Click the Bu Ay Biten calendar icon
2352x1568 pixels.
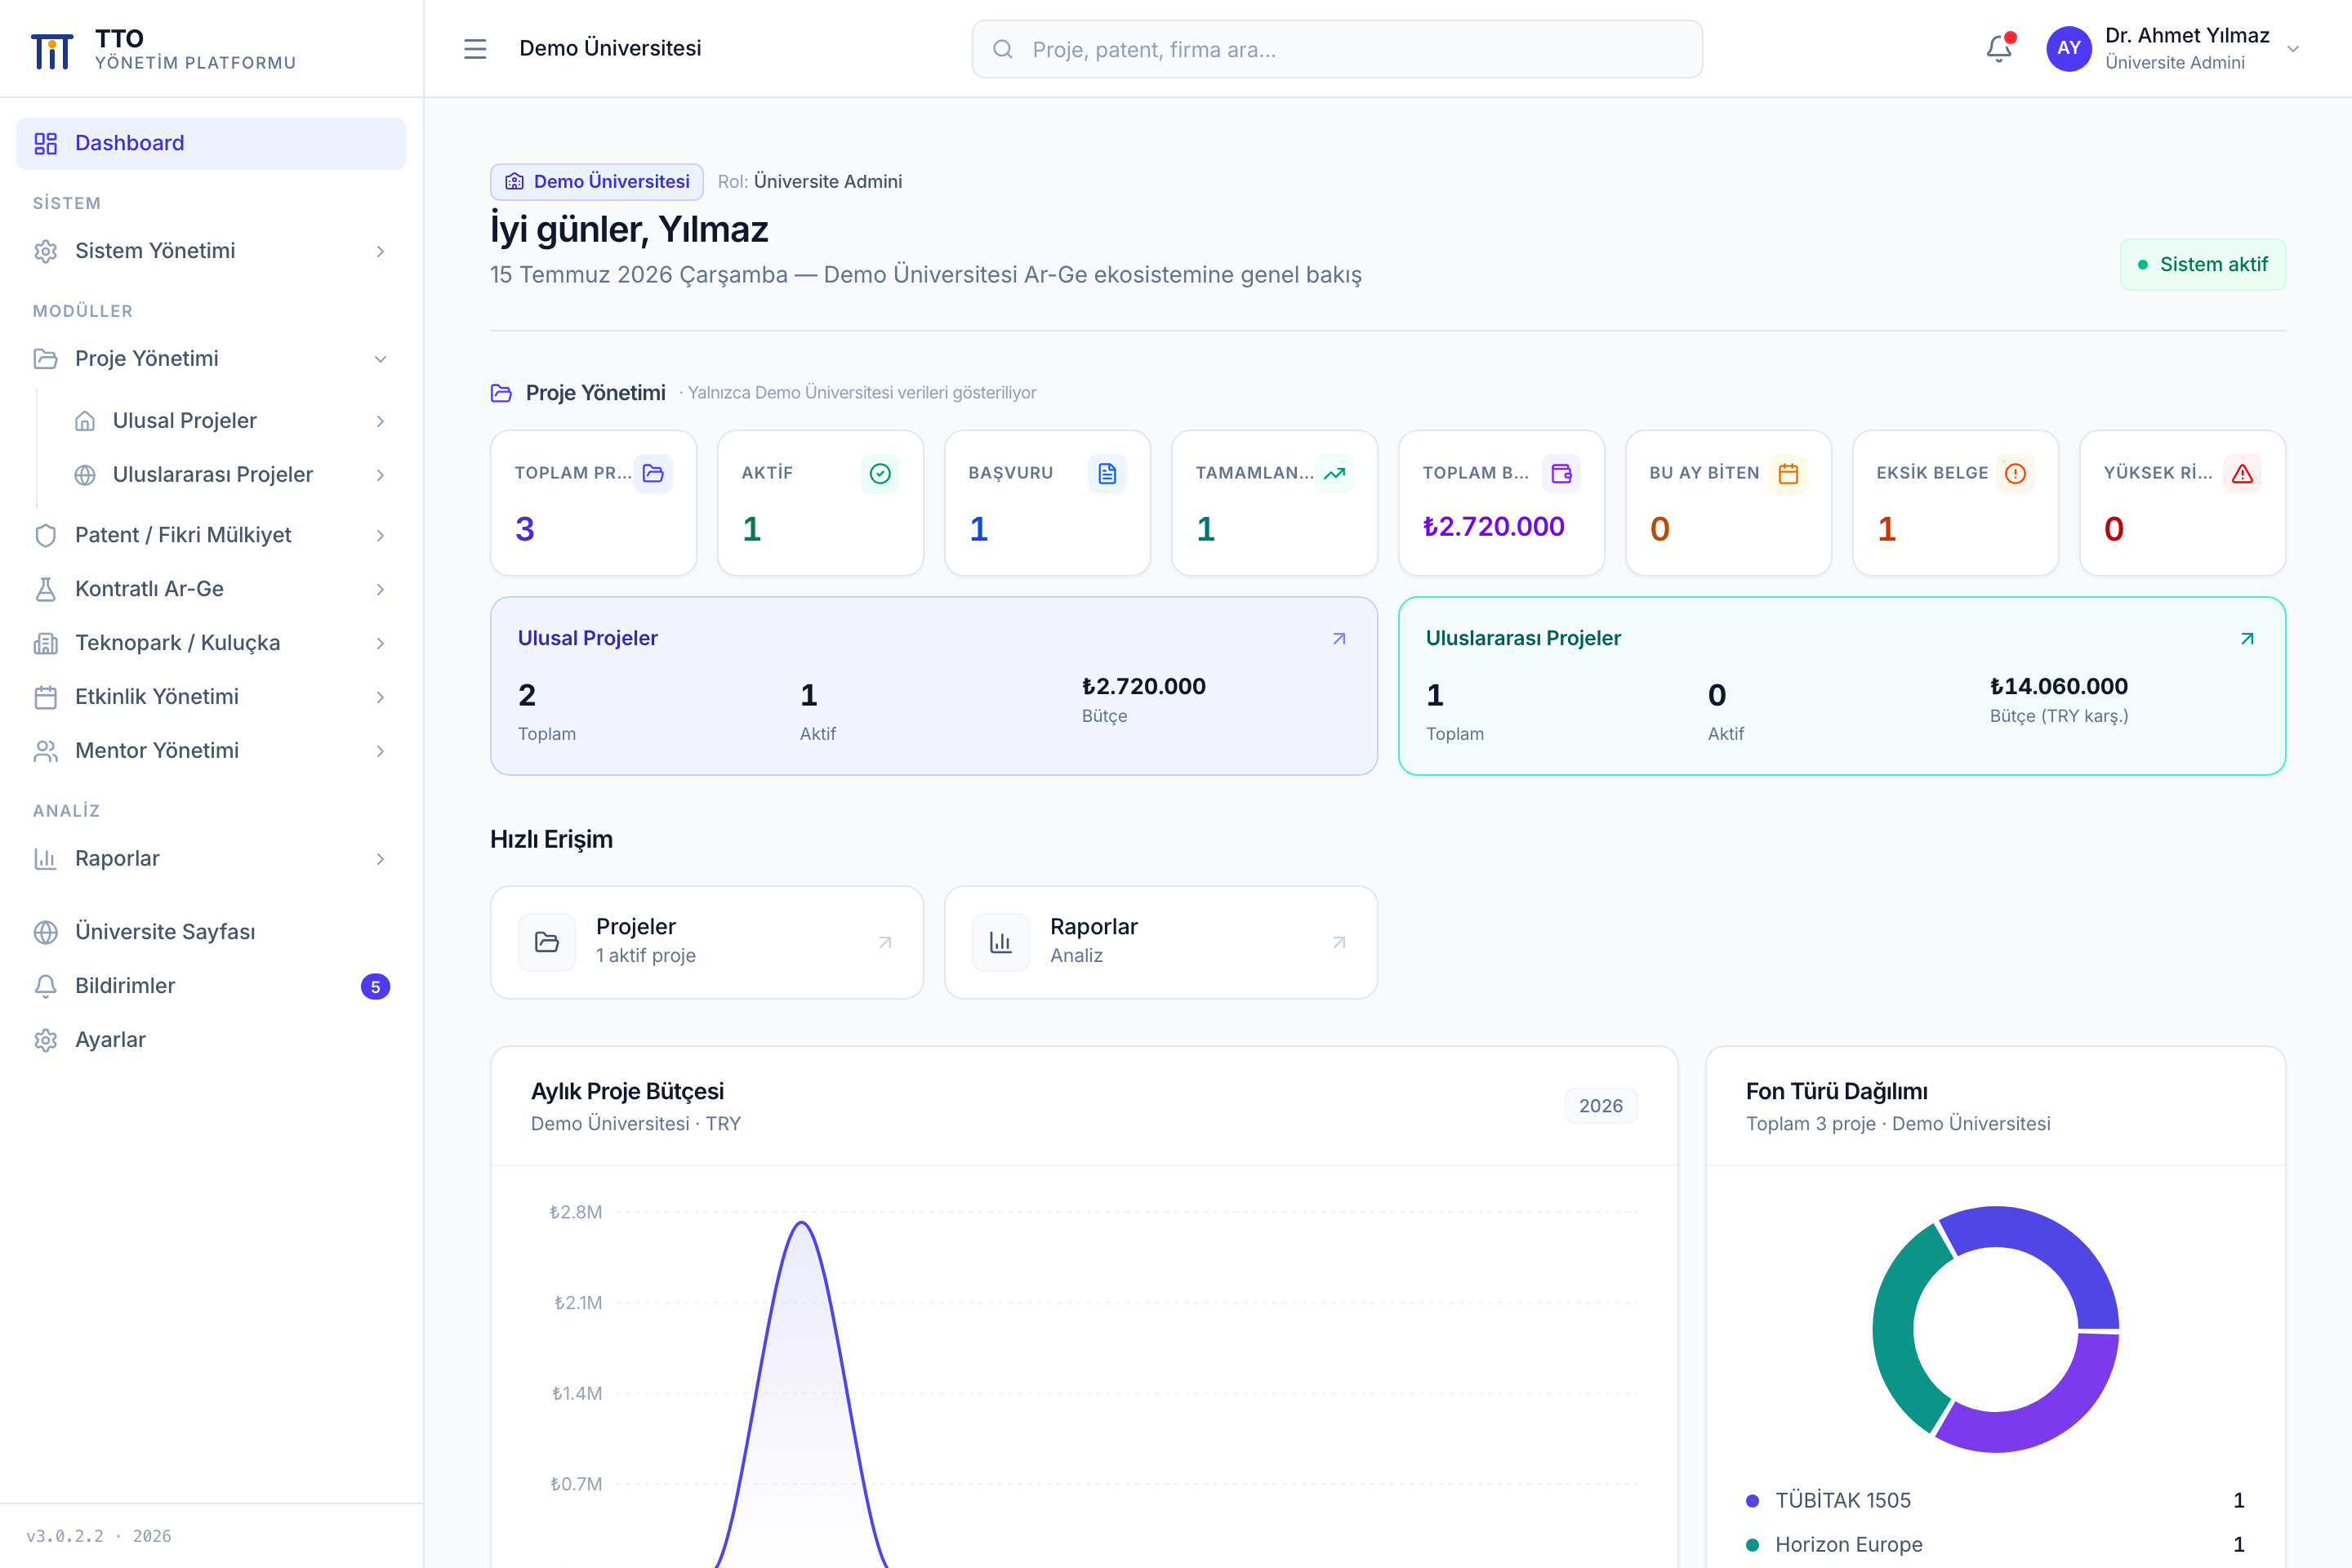click(1788, 473)
